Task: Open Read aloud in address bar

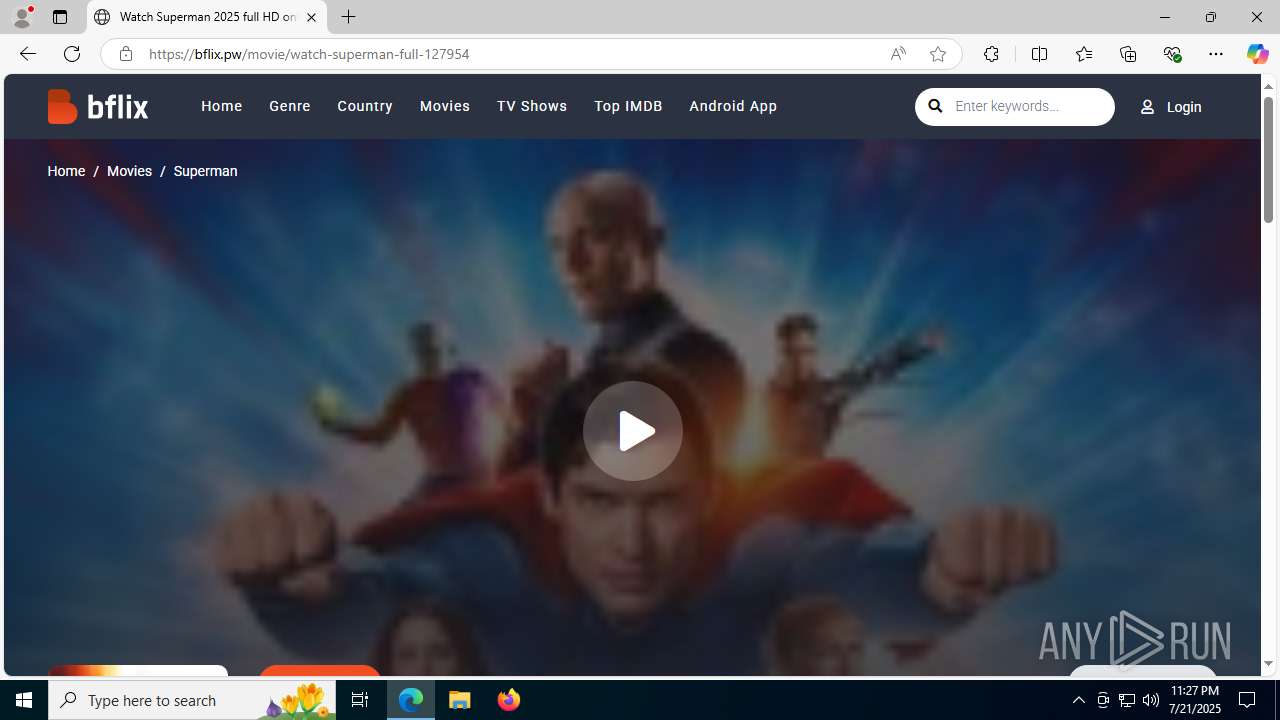Action: 897,54
